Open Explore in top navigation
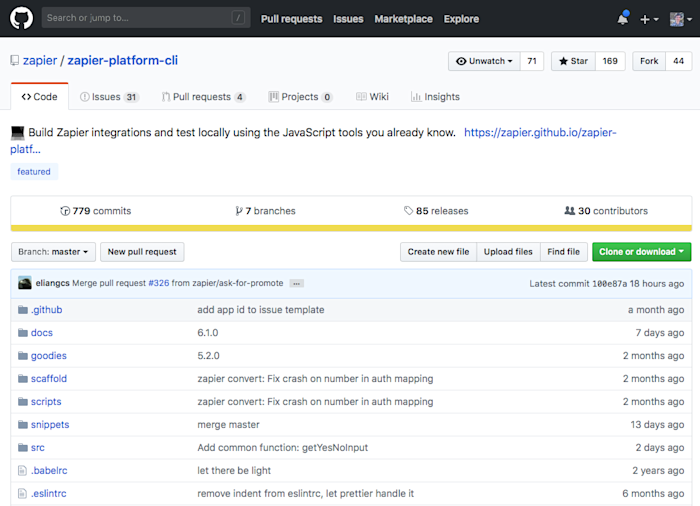 pyautogui.click(x=461, y=19)
